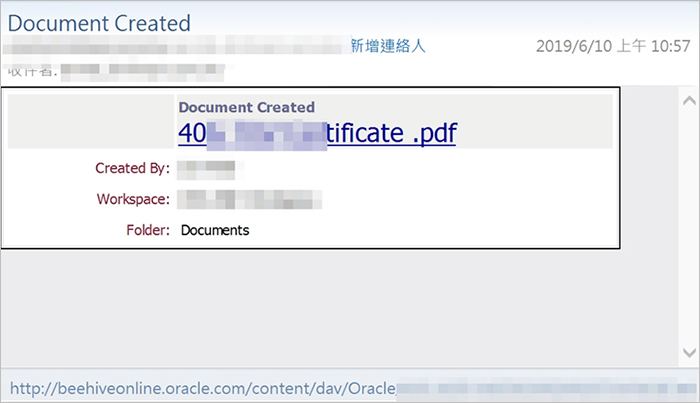700x403 pixels.
Task: Click the 2019/6/10 received timestamp
Action: tap(613, 46)
